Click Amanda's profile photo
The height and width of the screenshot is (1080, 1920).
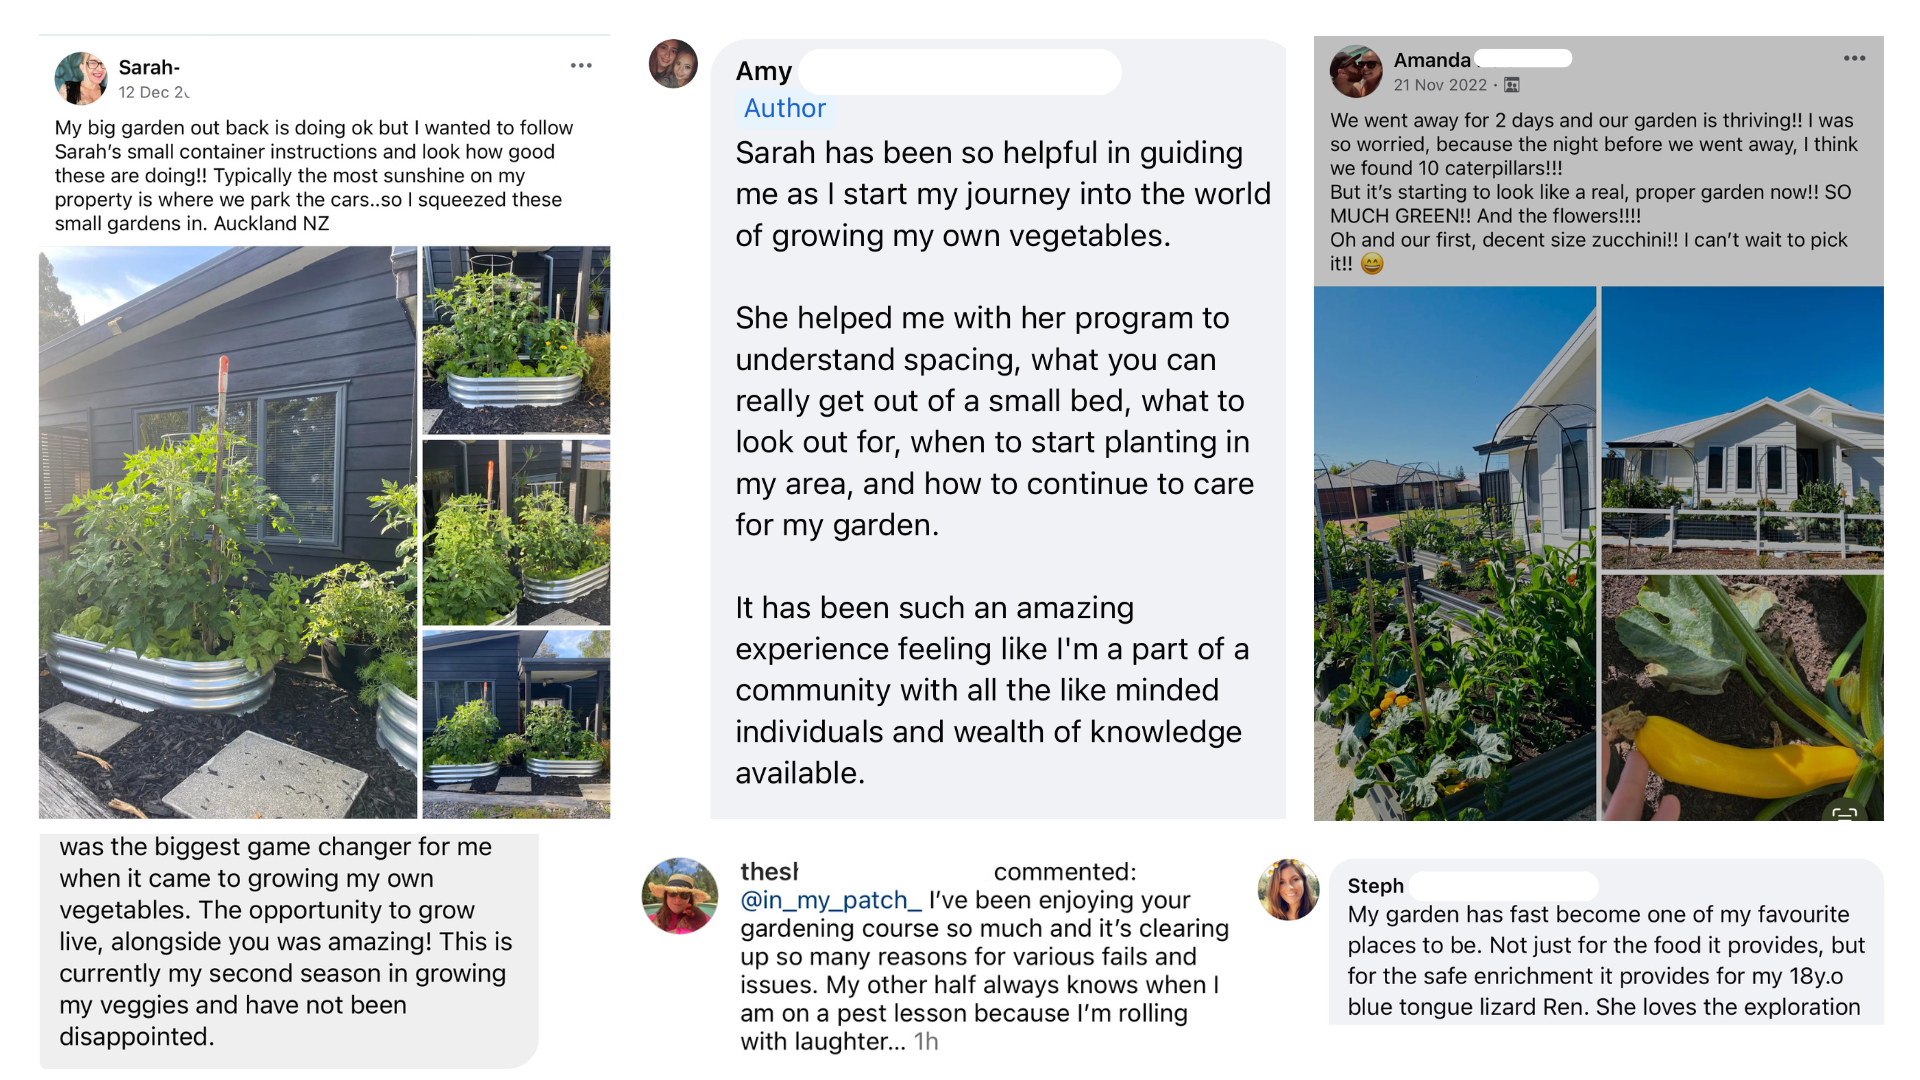pos(1356,71)
